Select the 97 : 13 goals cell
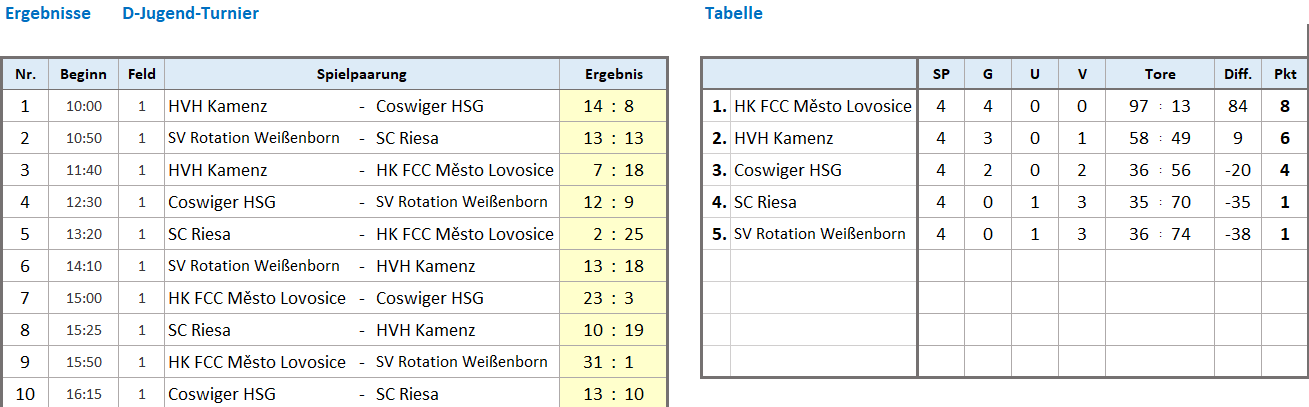This screenshot has height=407, width=1309. (1160, 106)
